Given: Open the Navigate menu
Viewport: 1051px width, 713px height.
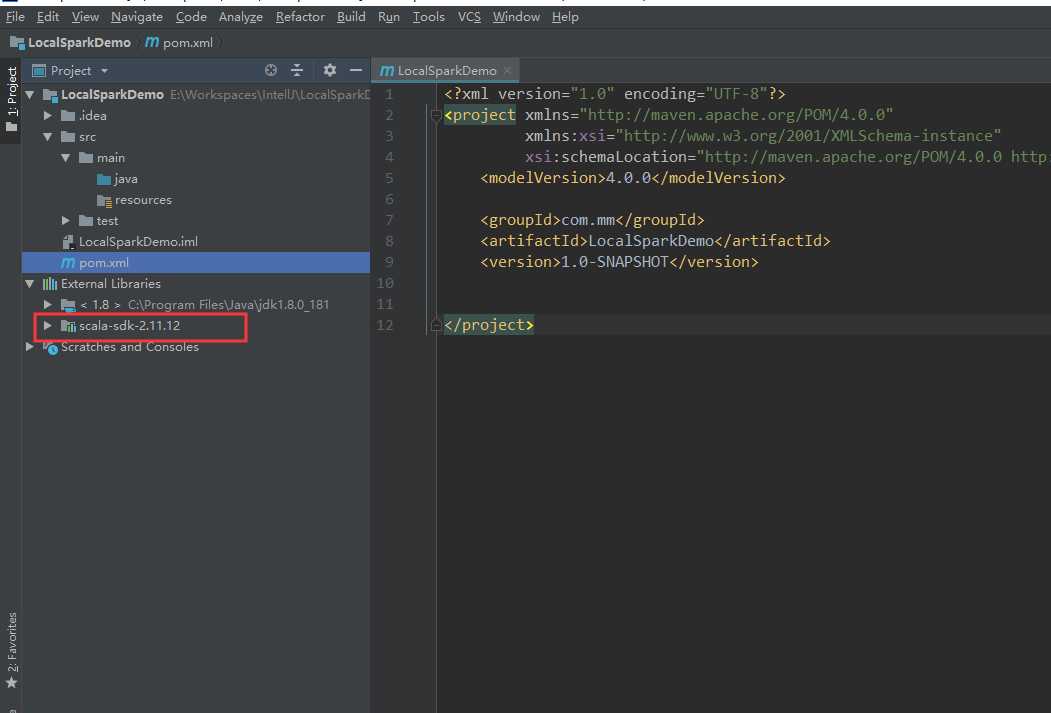Looking at the screenshot, I should [137, 17].
